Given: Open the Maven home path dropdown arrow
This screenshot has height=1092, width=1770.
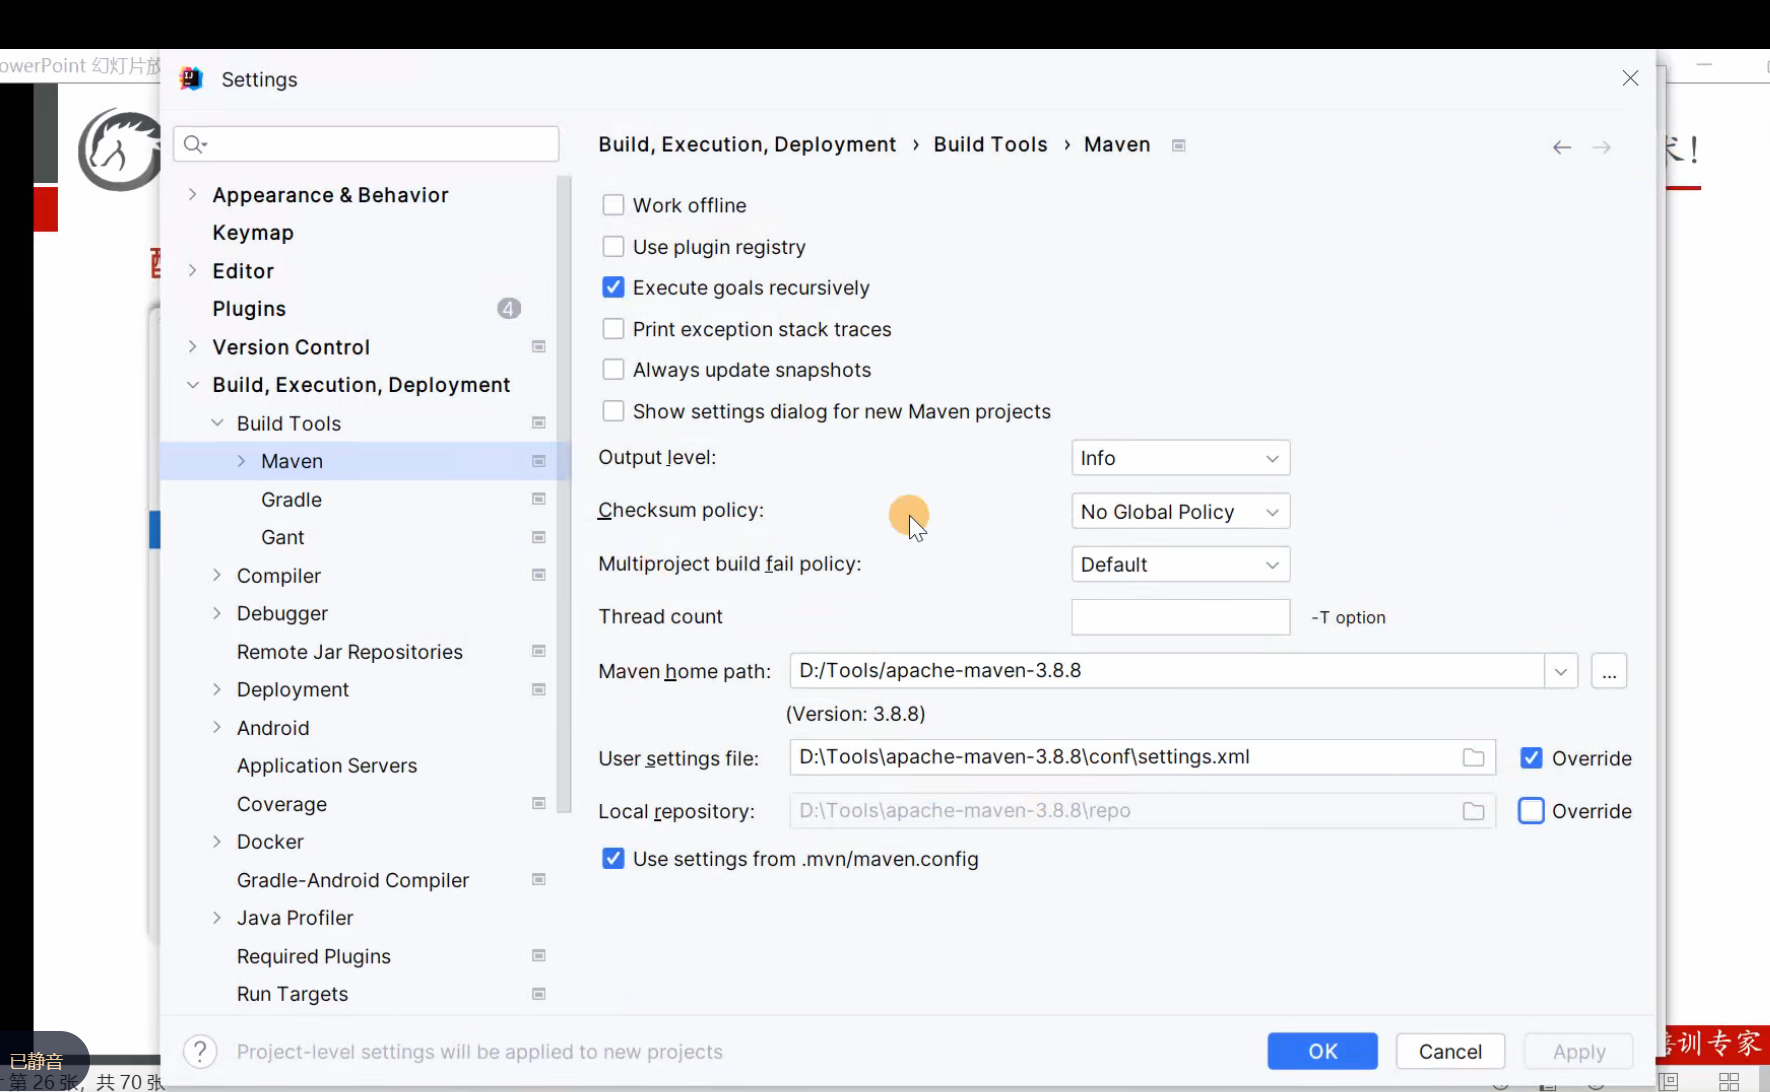Looking at the screenshot, I should pyautogui.click(x=1561, y=671).
